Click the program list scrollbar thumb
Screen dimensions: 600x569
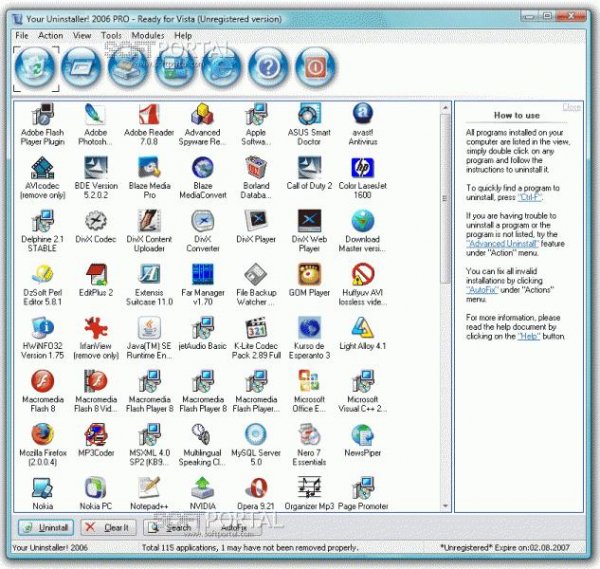[445, 199]
